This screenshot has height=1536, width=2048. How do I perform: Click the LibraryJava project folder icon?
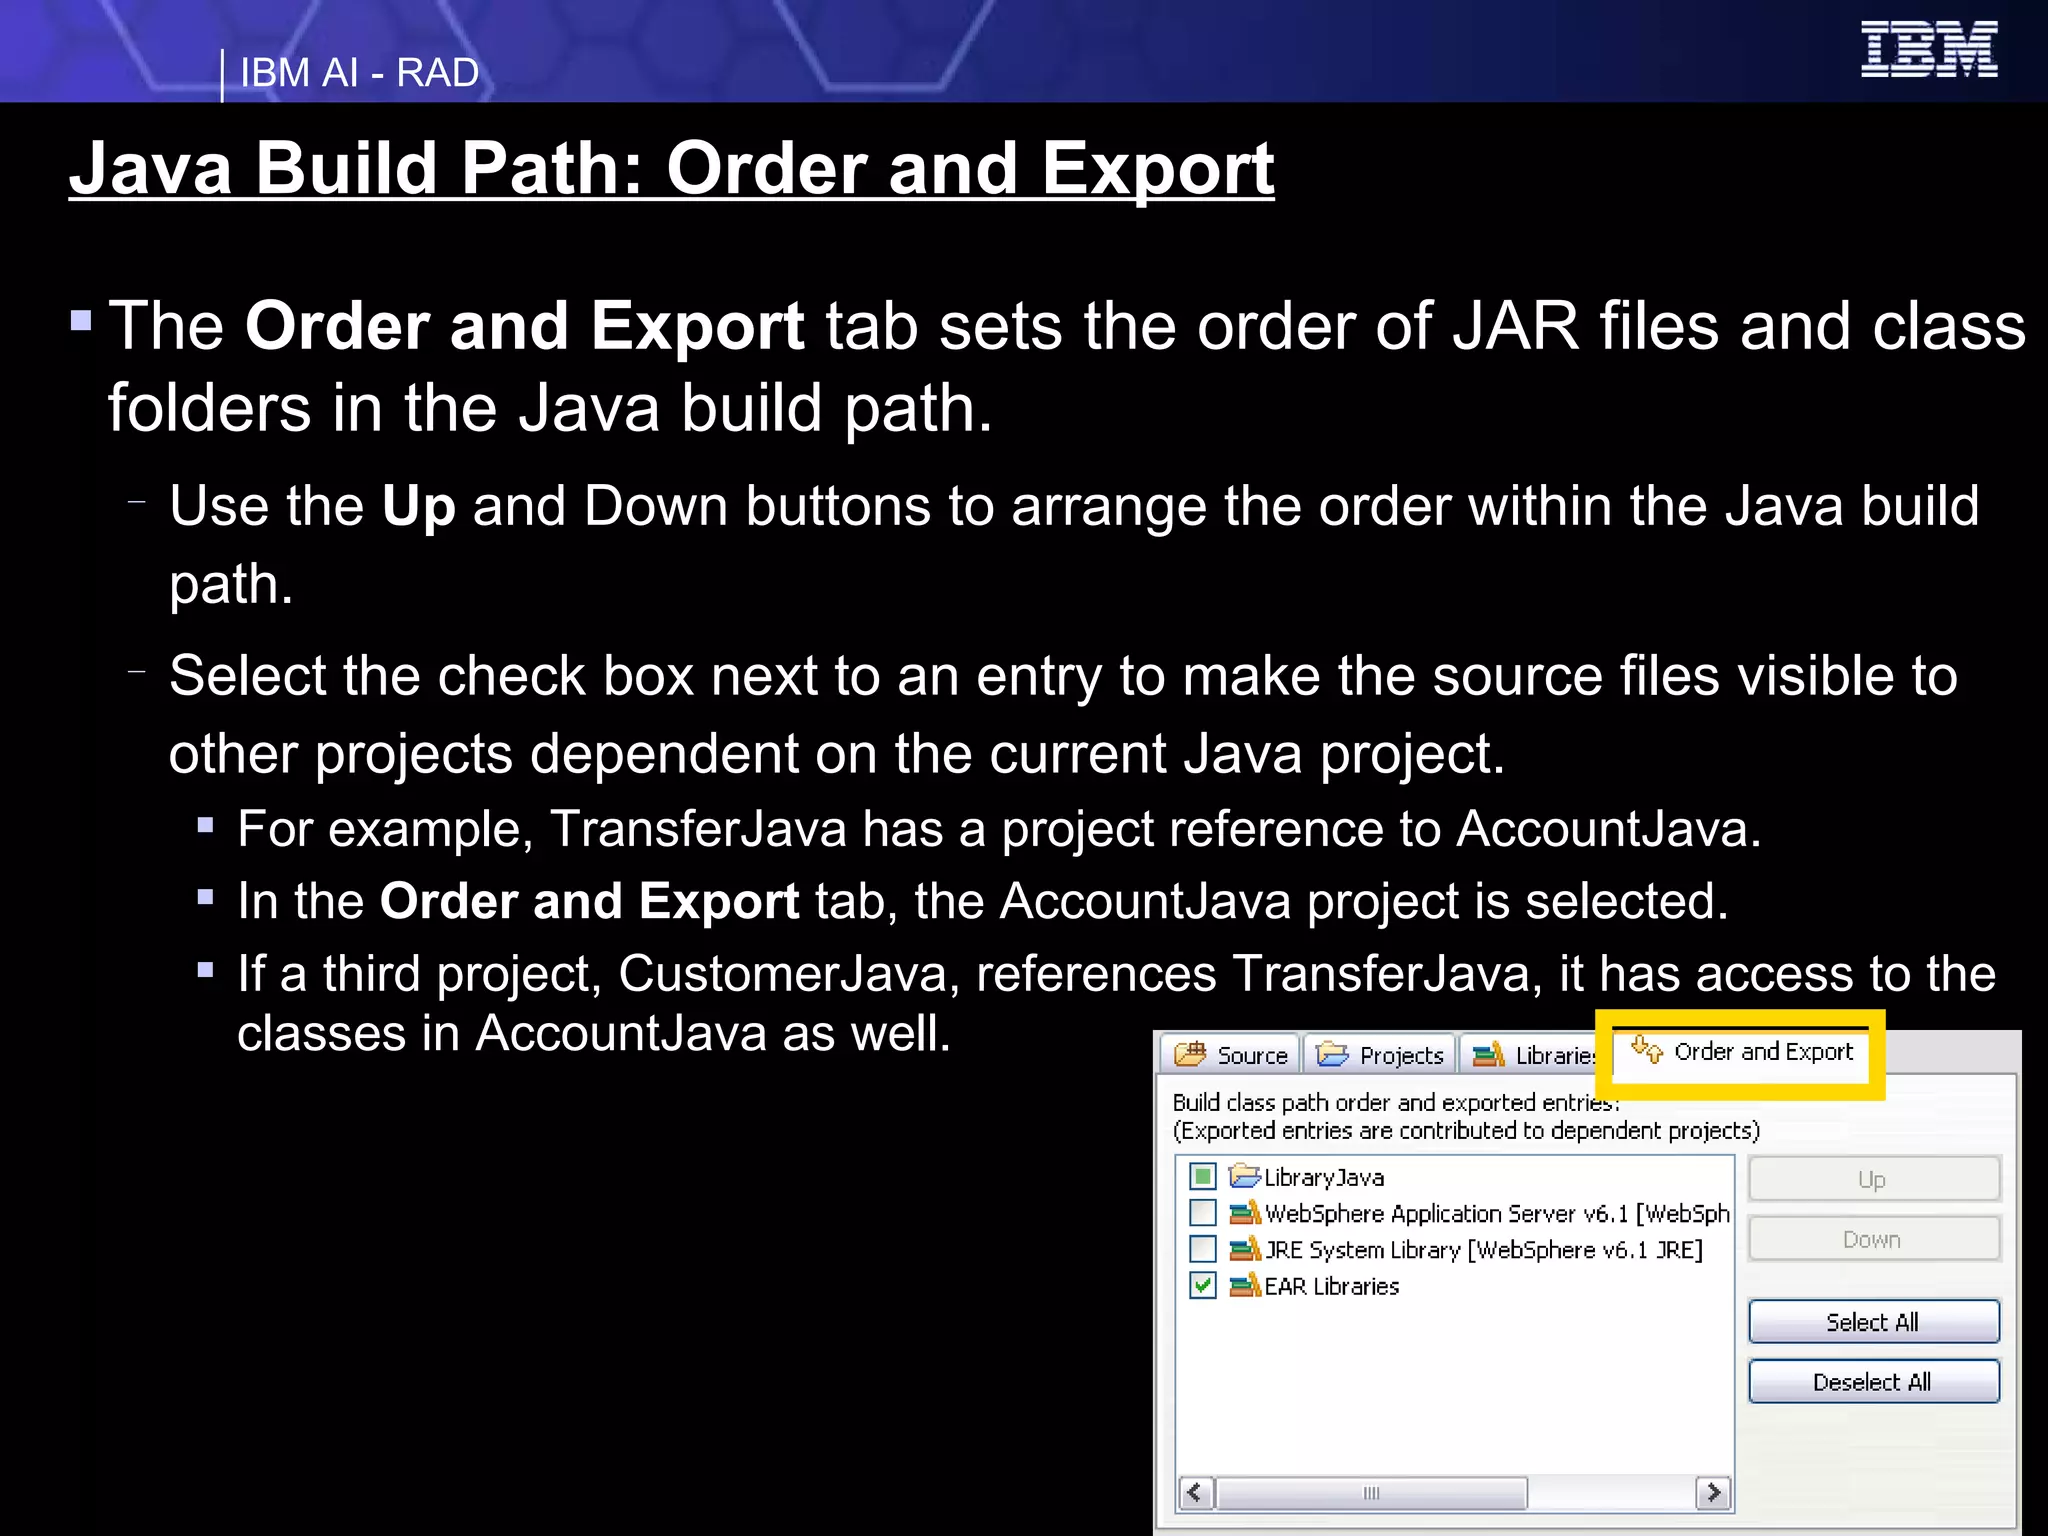pos(1244,1175)
